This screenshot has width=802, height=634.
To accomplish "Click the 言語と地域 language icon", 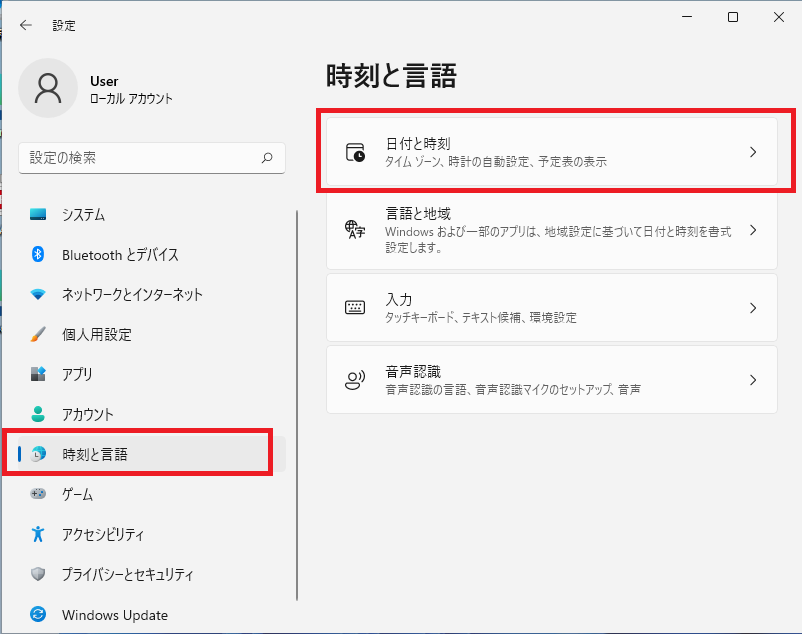I will tap(355, 230).
